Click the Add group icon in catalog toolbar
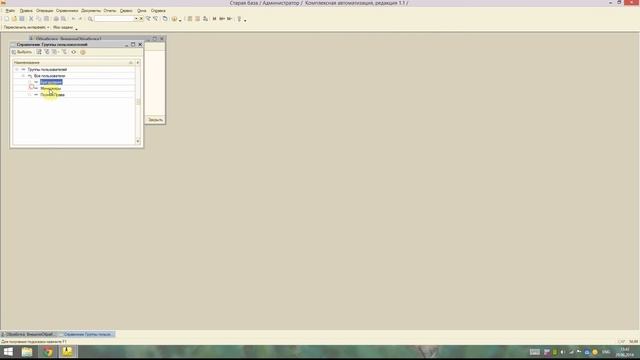Screen dimensions: 640x360 coord(47,52)
